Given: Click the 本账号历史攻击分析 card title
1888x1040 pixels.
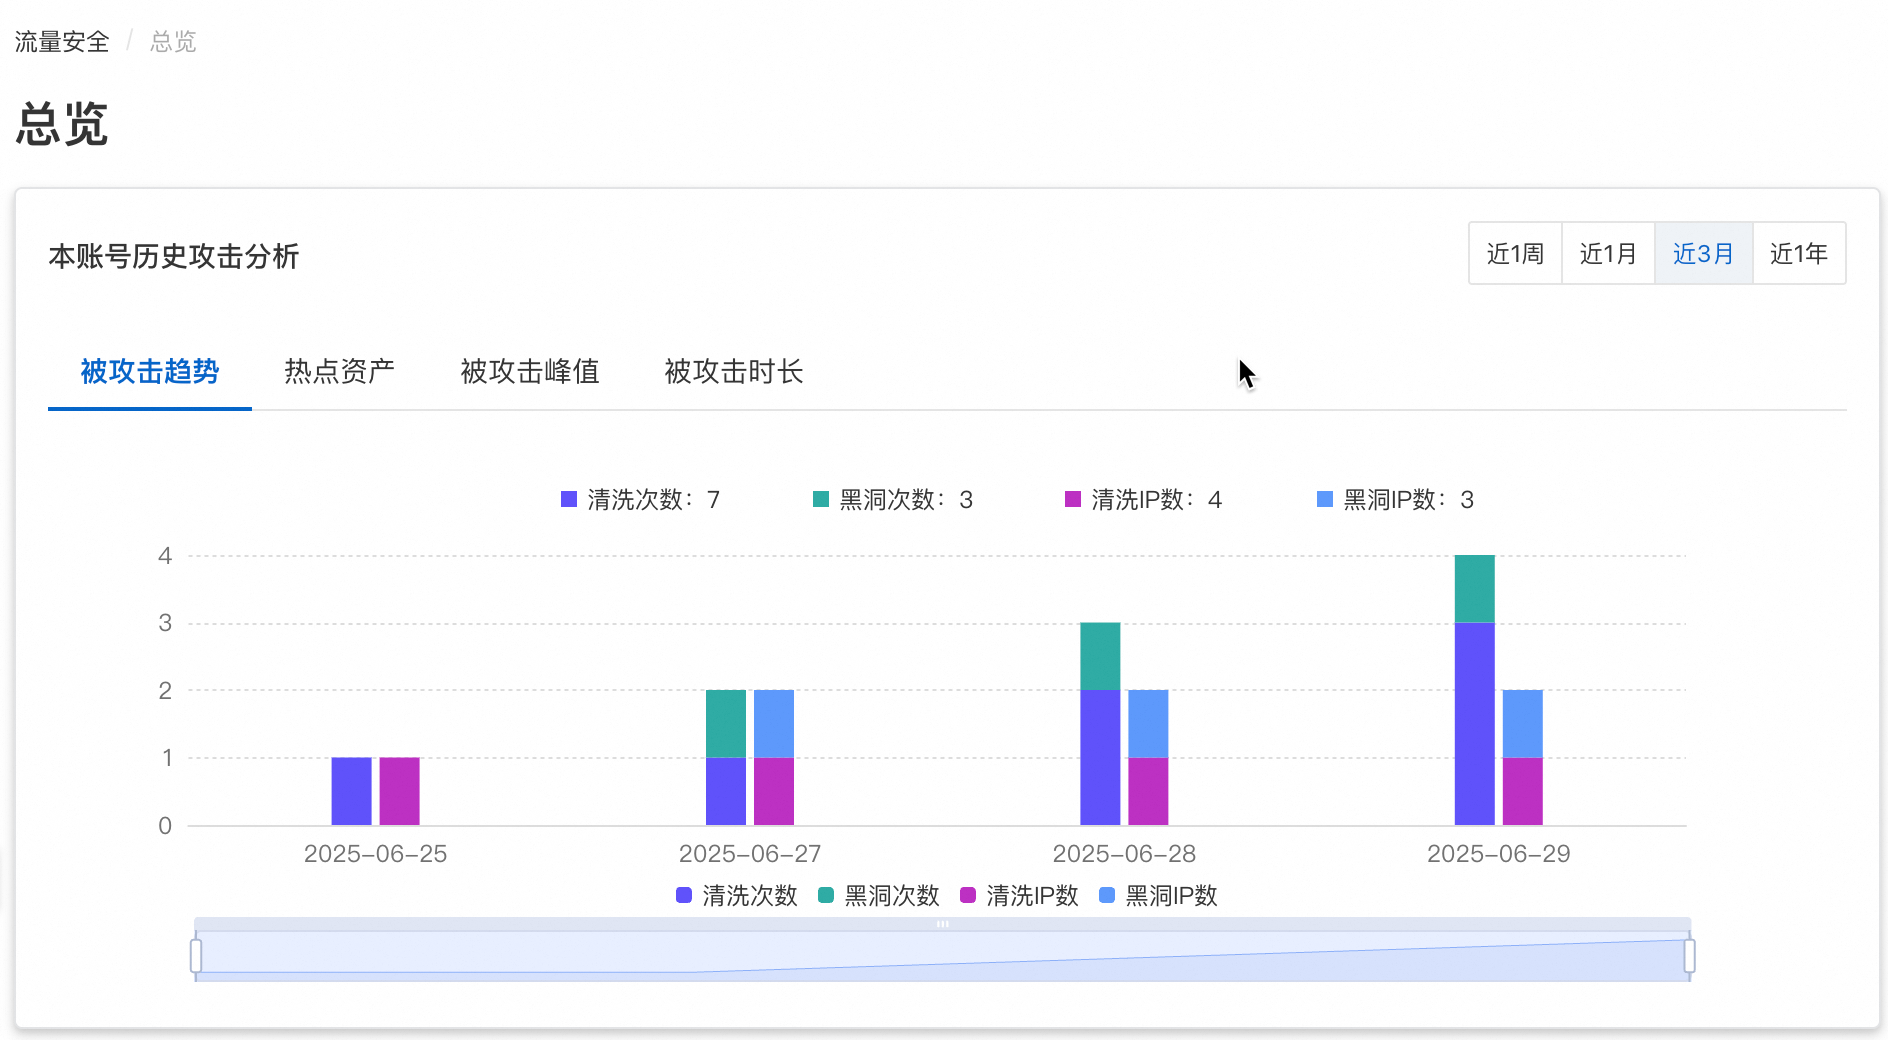Looking at the screenshot, I should click(x=174, y=257).
